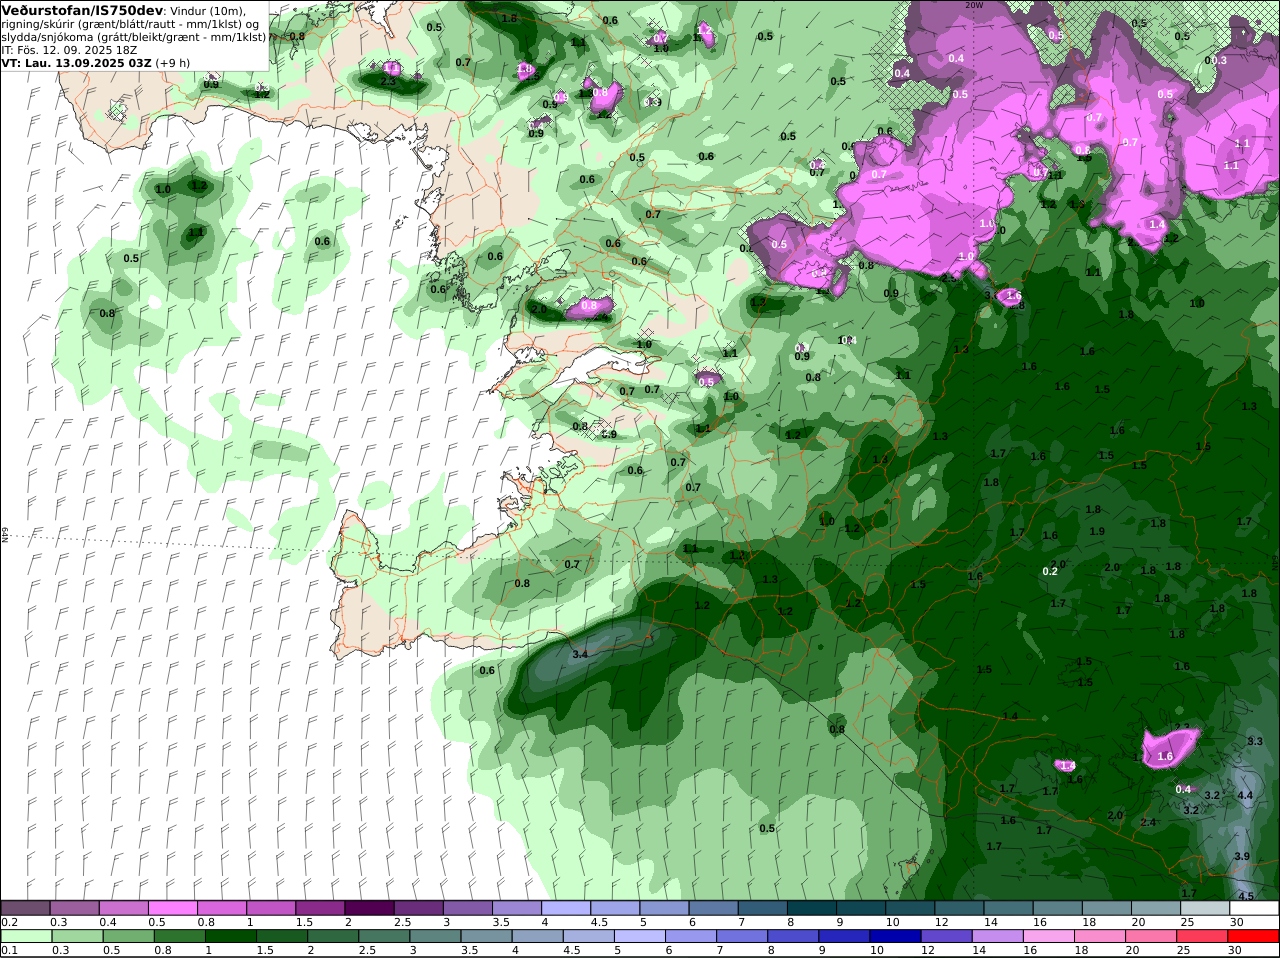Select the bright magenta legend swatch labeled 0.5
Viewport: 1280px width, 958px height.
point(172,908)
